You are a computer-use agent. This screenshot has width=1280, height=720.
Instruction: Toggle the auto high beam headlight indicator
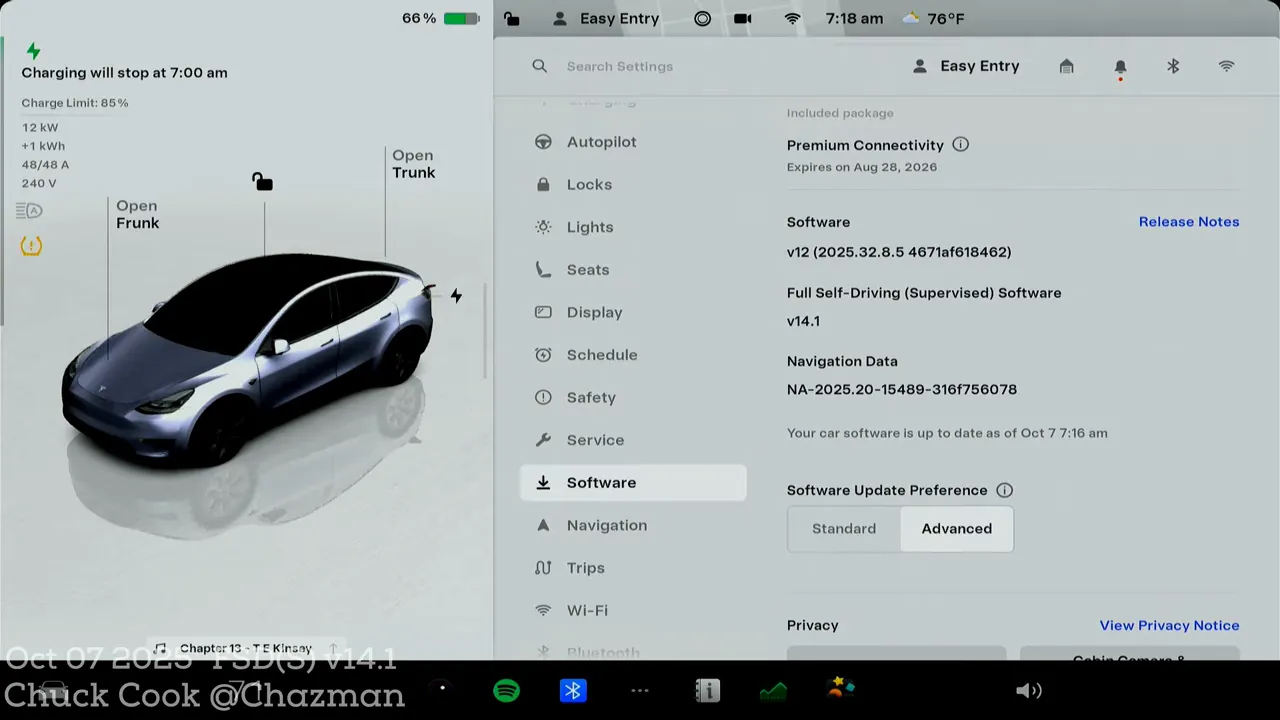[x=30, y=211]
